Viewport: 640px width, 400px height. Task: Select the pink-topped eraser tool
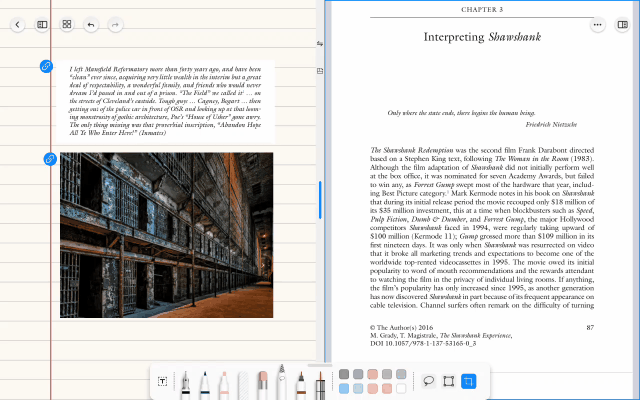(x=262, y=385)
